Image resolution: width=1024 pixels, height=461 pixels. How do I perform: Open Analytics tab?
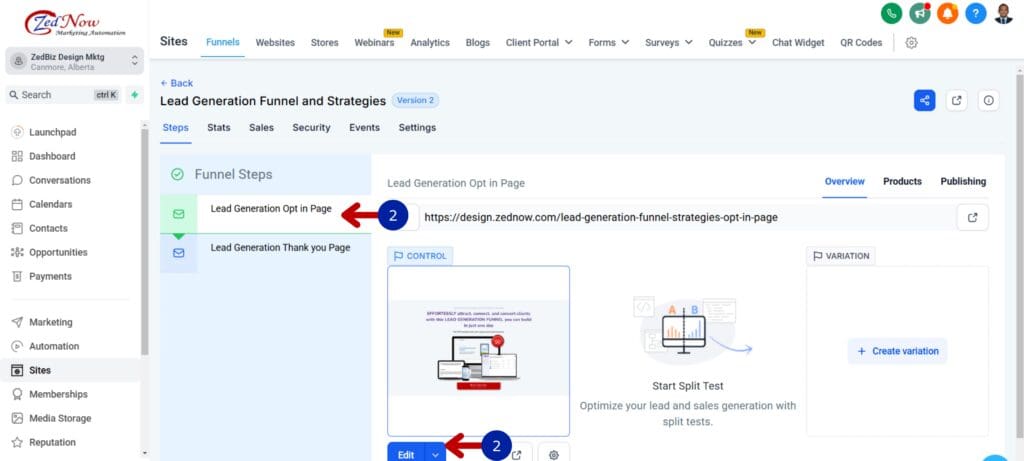(x=430, y=42)
